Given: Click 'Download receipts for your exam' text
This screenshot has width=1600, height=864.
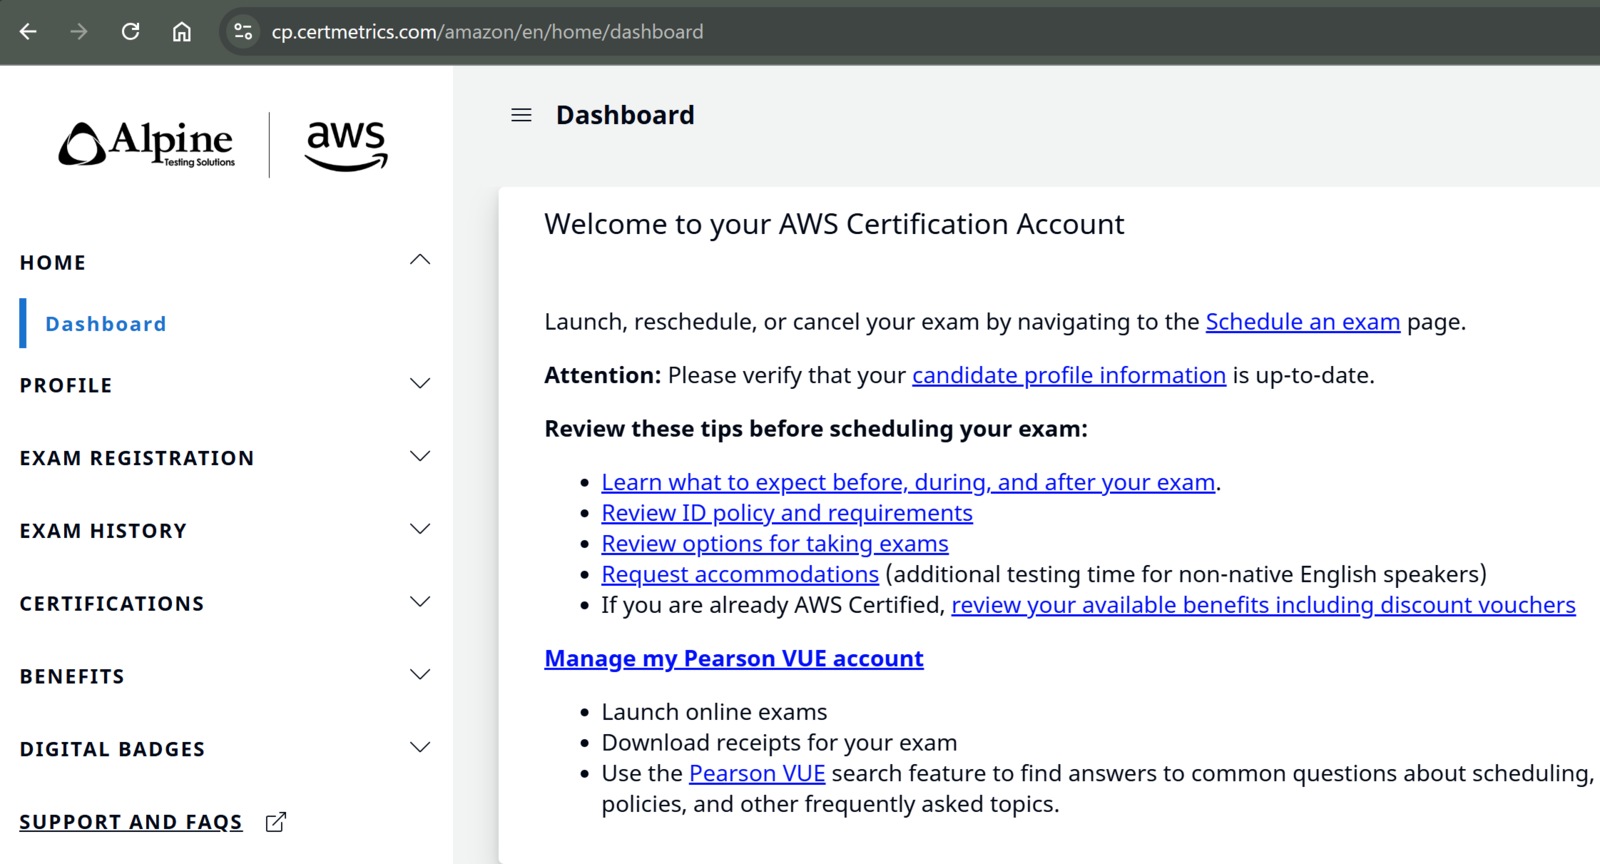Looking at the screenshot, I should point(779,743).
